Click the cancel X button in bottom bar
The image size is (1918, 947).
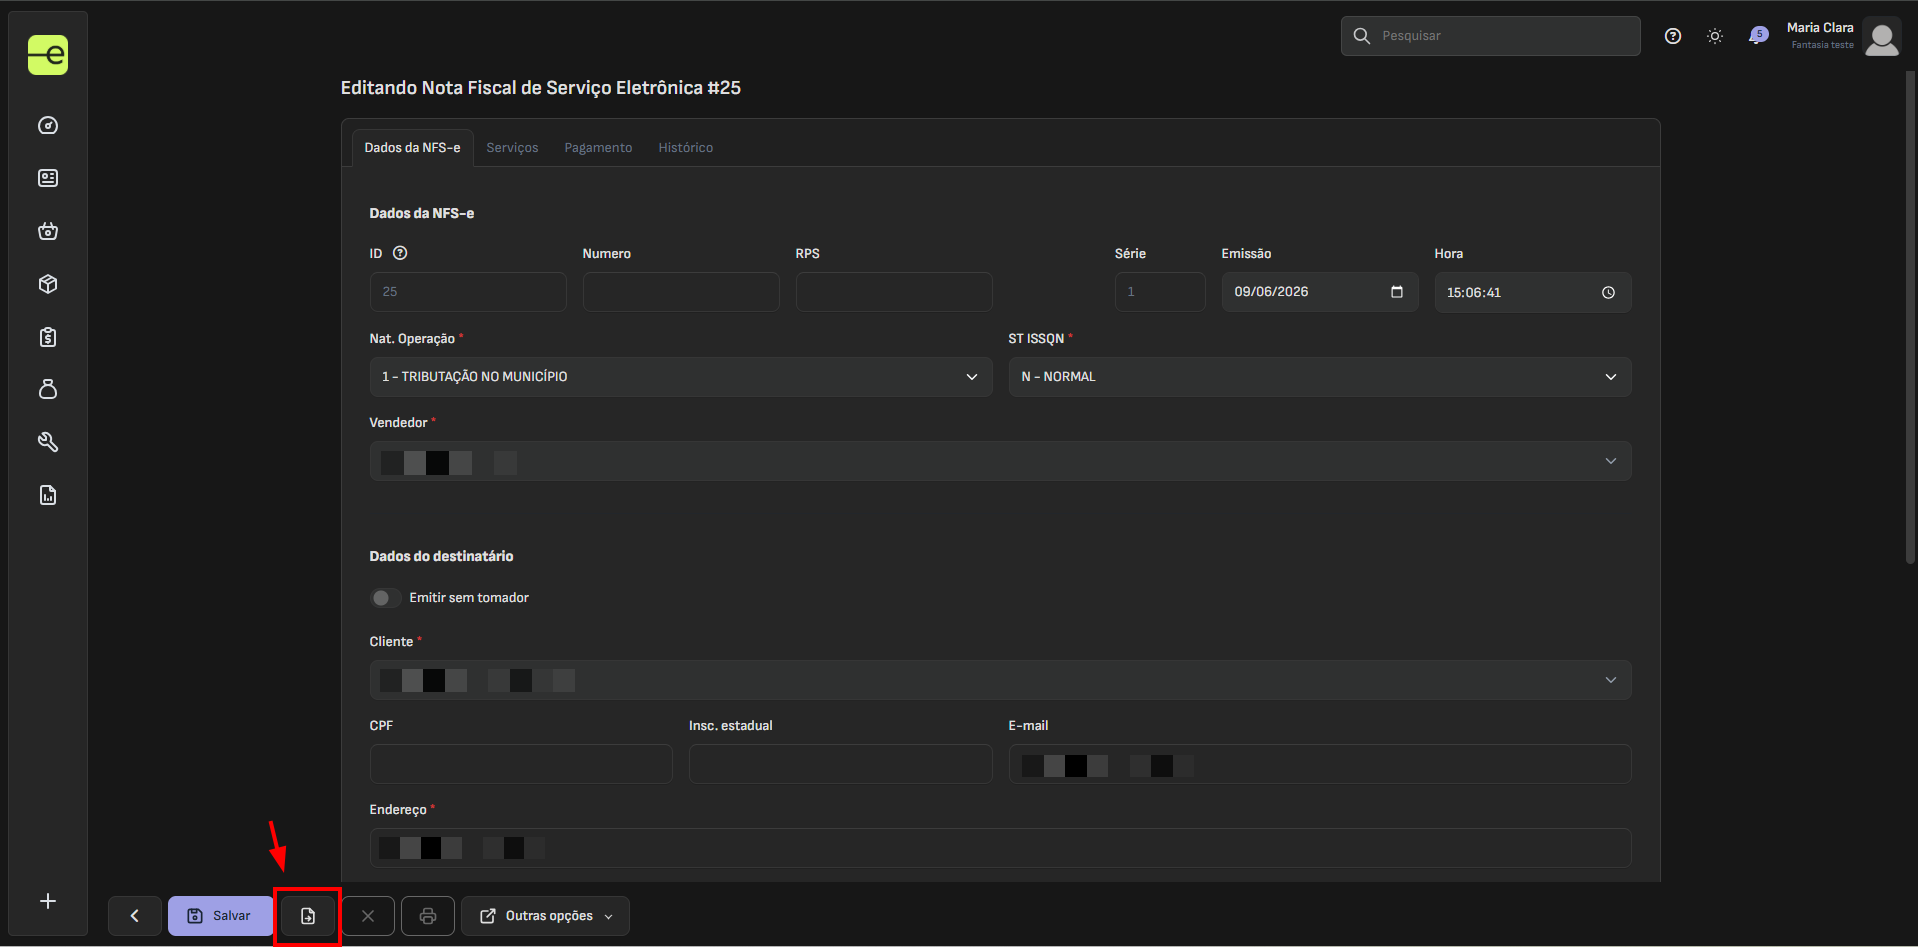(x=368, y=916)
